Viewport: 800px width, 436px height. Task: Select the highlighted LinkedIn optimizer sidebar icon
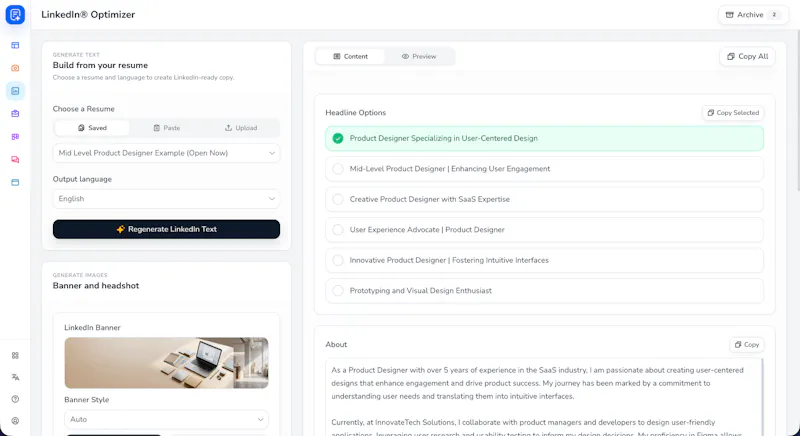click(15, 91)
